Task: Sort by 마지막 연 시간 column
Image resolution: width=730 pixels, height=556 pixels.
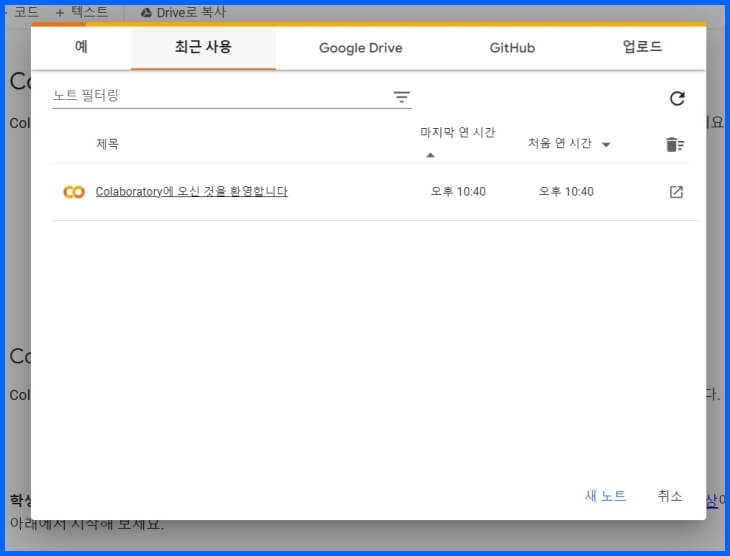Action: click(x=457, y=133)
